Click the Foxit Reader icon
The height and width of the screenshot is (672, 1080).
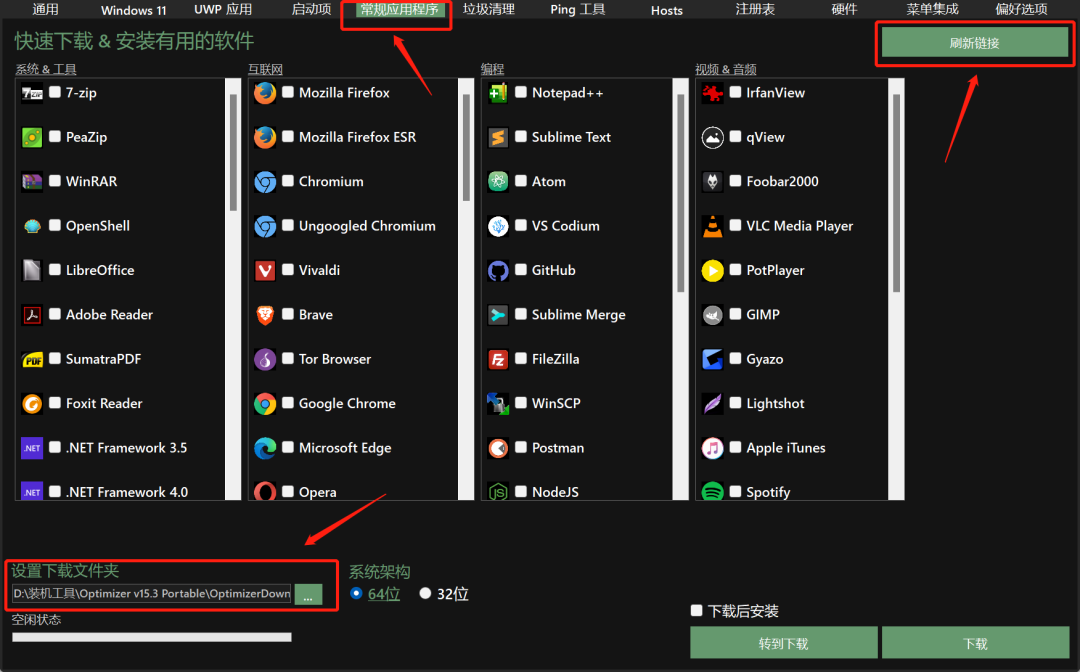(32, 403)
